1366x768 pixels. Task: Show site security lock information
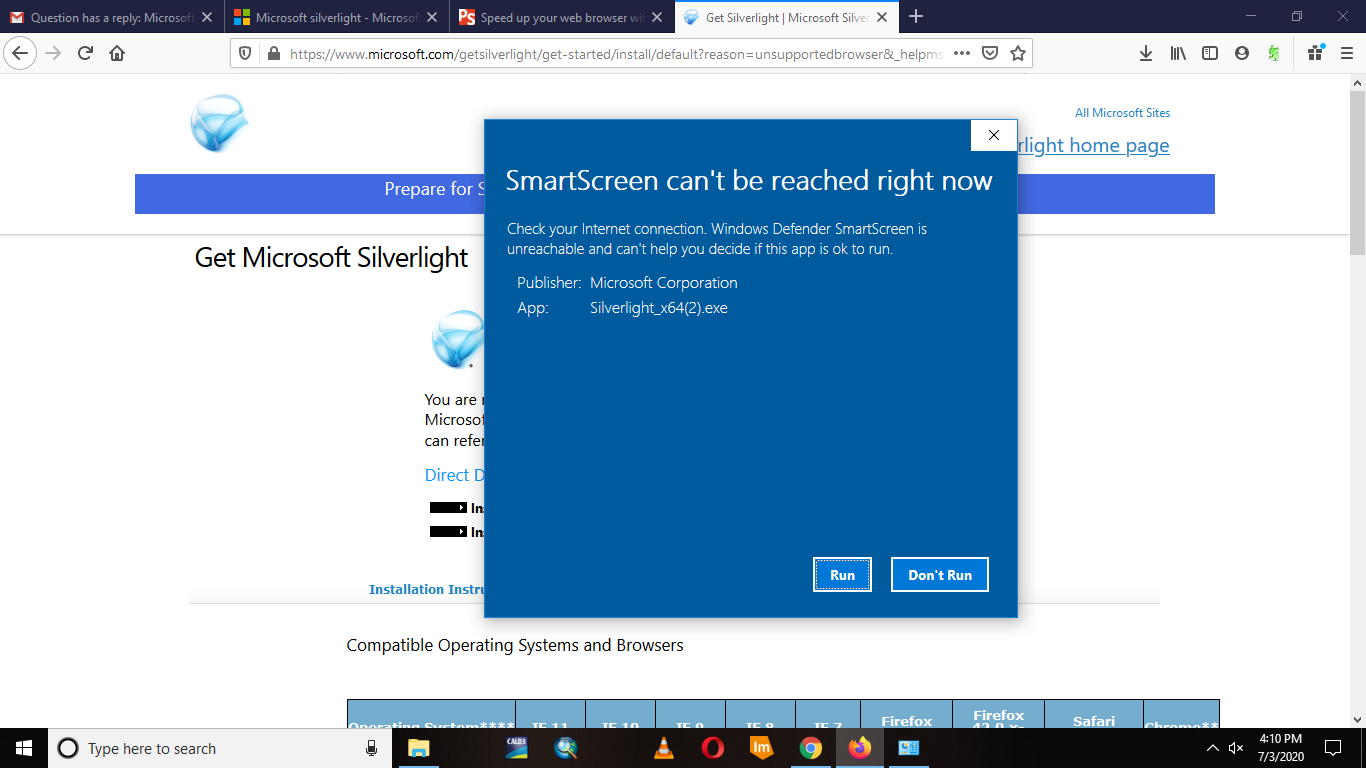[x=273, y=54]
